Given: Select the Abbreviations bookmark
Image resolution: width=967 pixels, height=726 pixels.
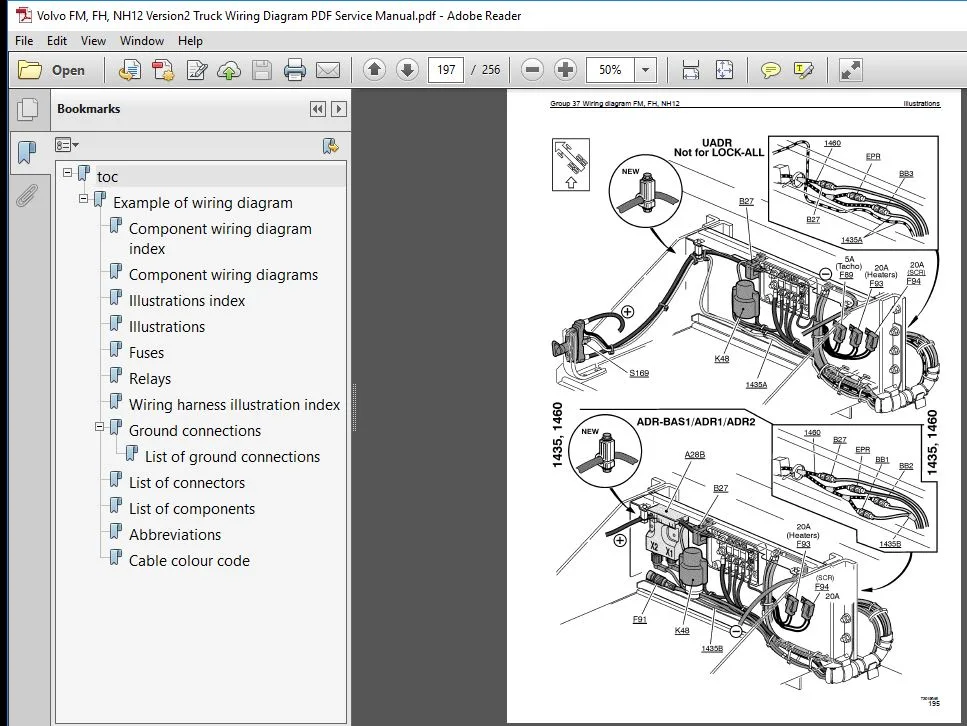Looking at the screenshot, I should click(175, 535).
